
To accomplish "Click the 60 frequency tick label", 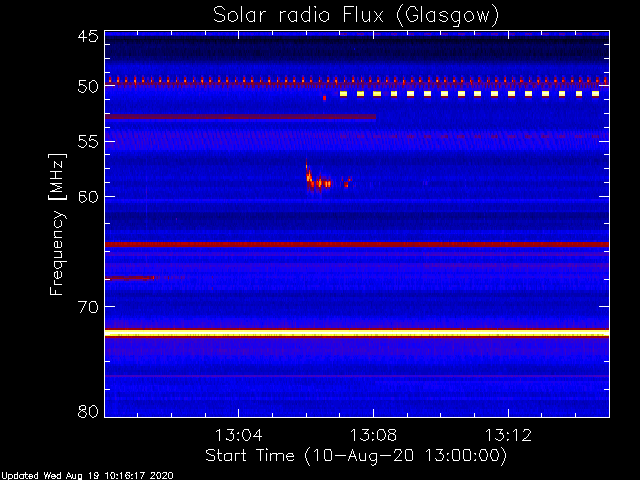I will tap(88, 197).
